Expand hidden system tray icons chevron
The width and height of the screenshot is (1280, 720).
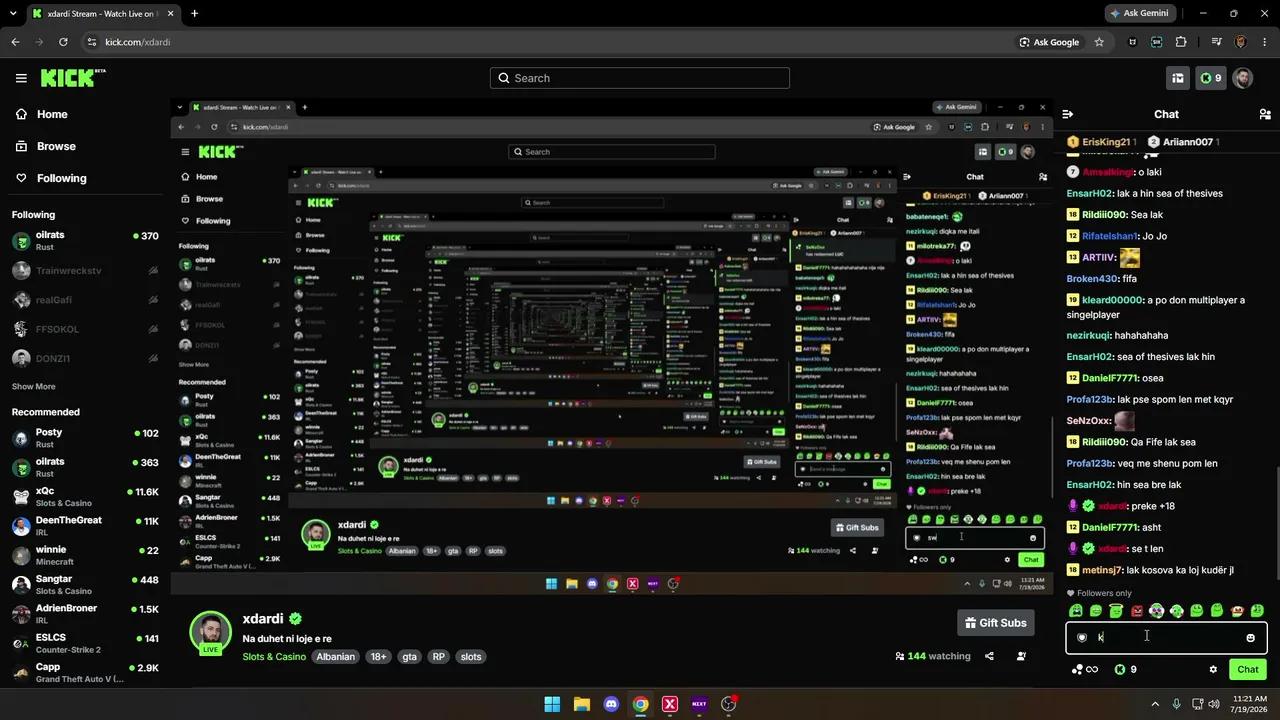coord(1155,704)
